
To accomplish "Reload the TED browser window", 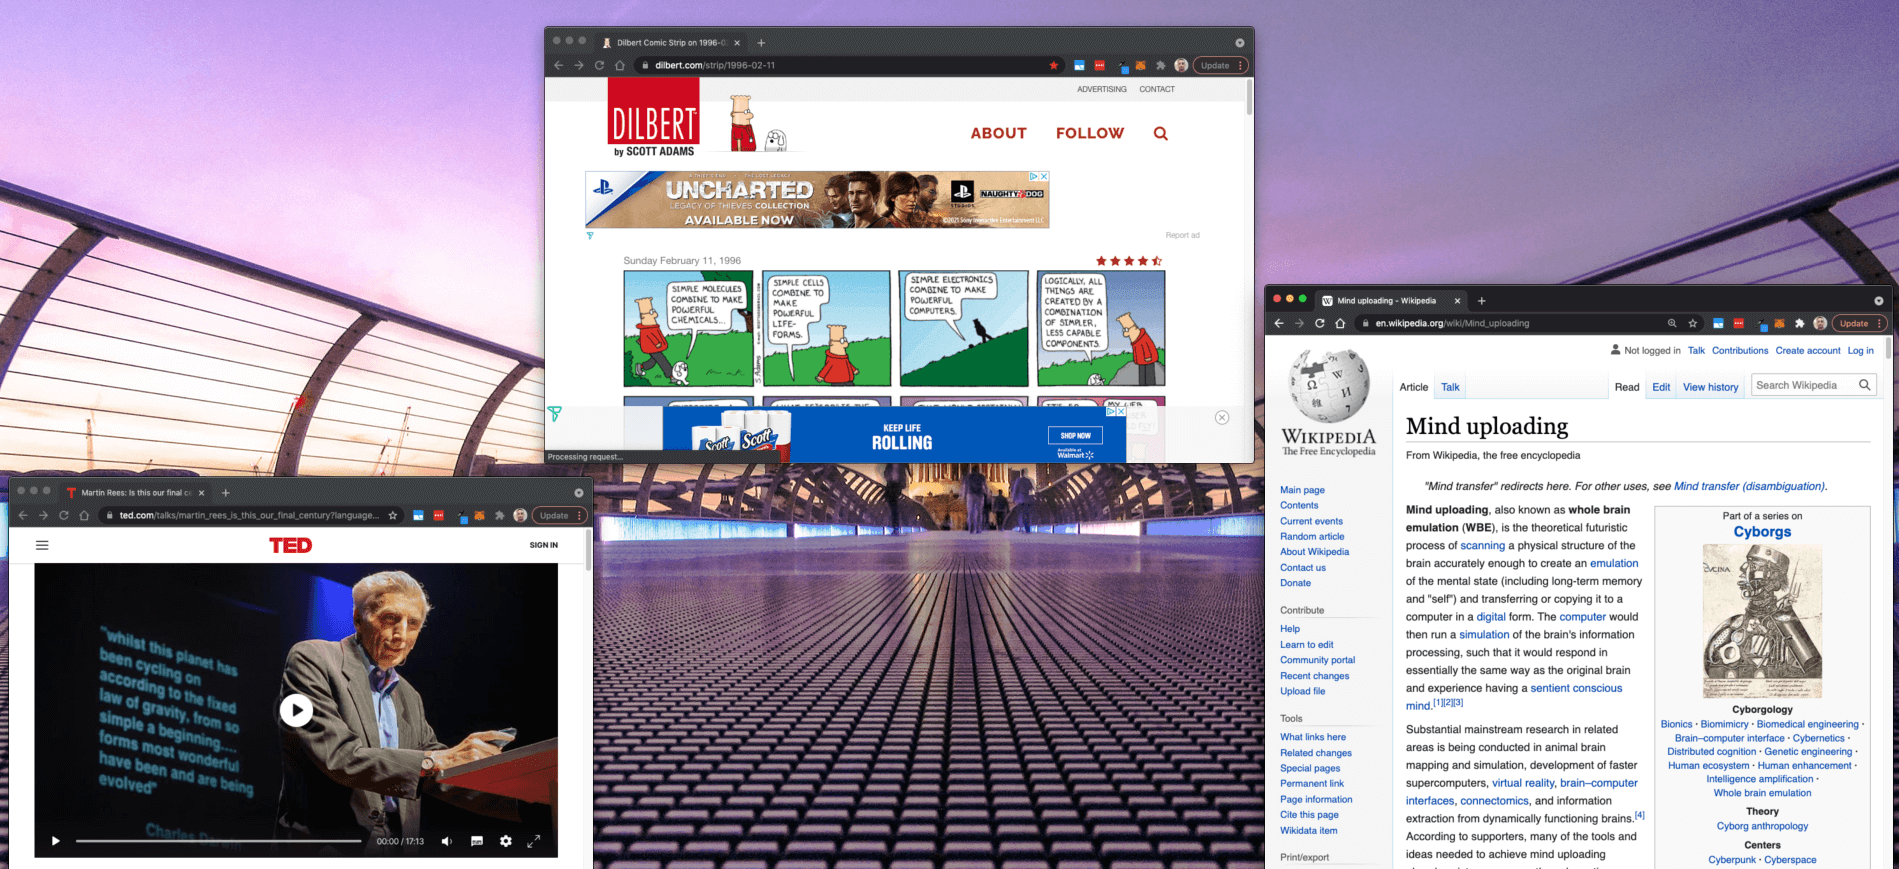I will pyautogui.click(x=64, y=515).
